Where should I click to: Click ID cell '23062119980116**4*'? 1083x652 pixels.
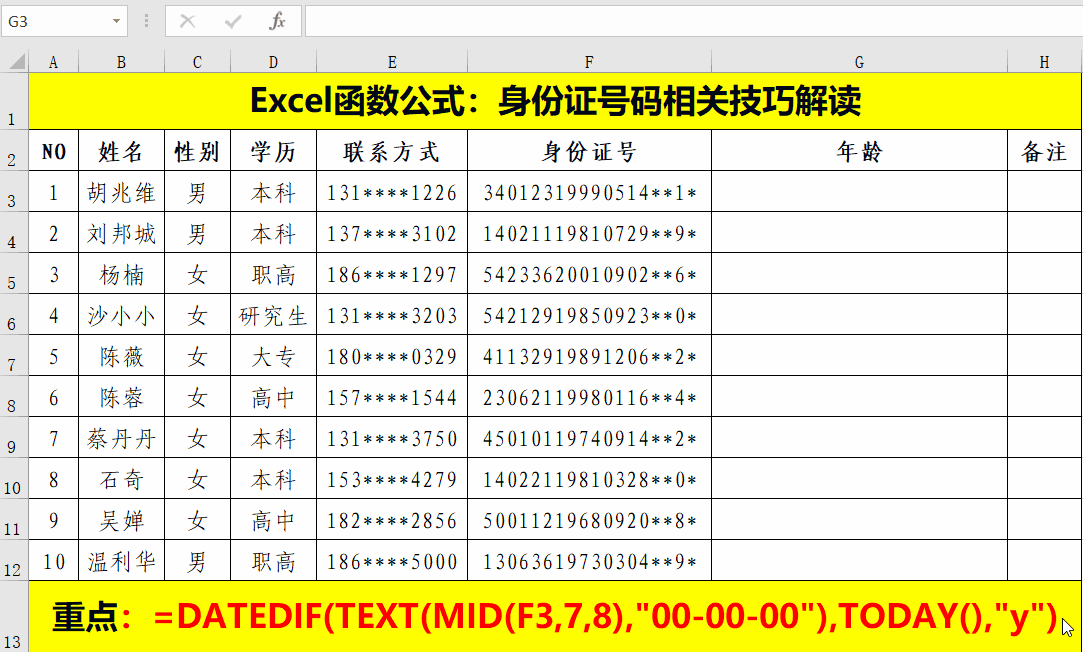(x=589, y=396)
